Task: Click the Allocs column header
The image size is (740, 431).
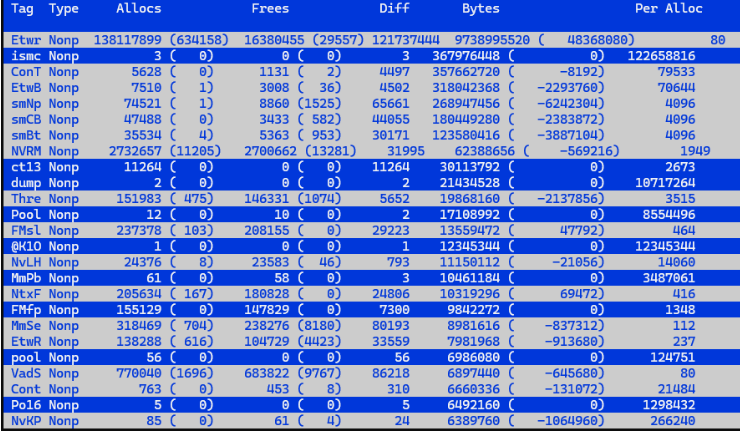Action: click(x=139, y=8)
